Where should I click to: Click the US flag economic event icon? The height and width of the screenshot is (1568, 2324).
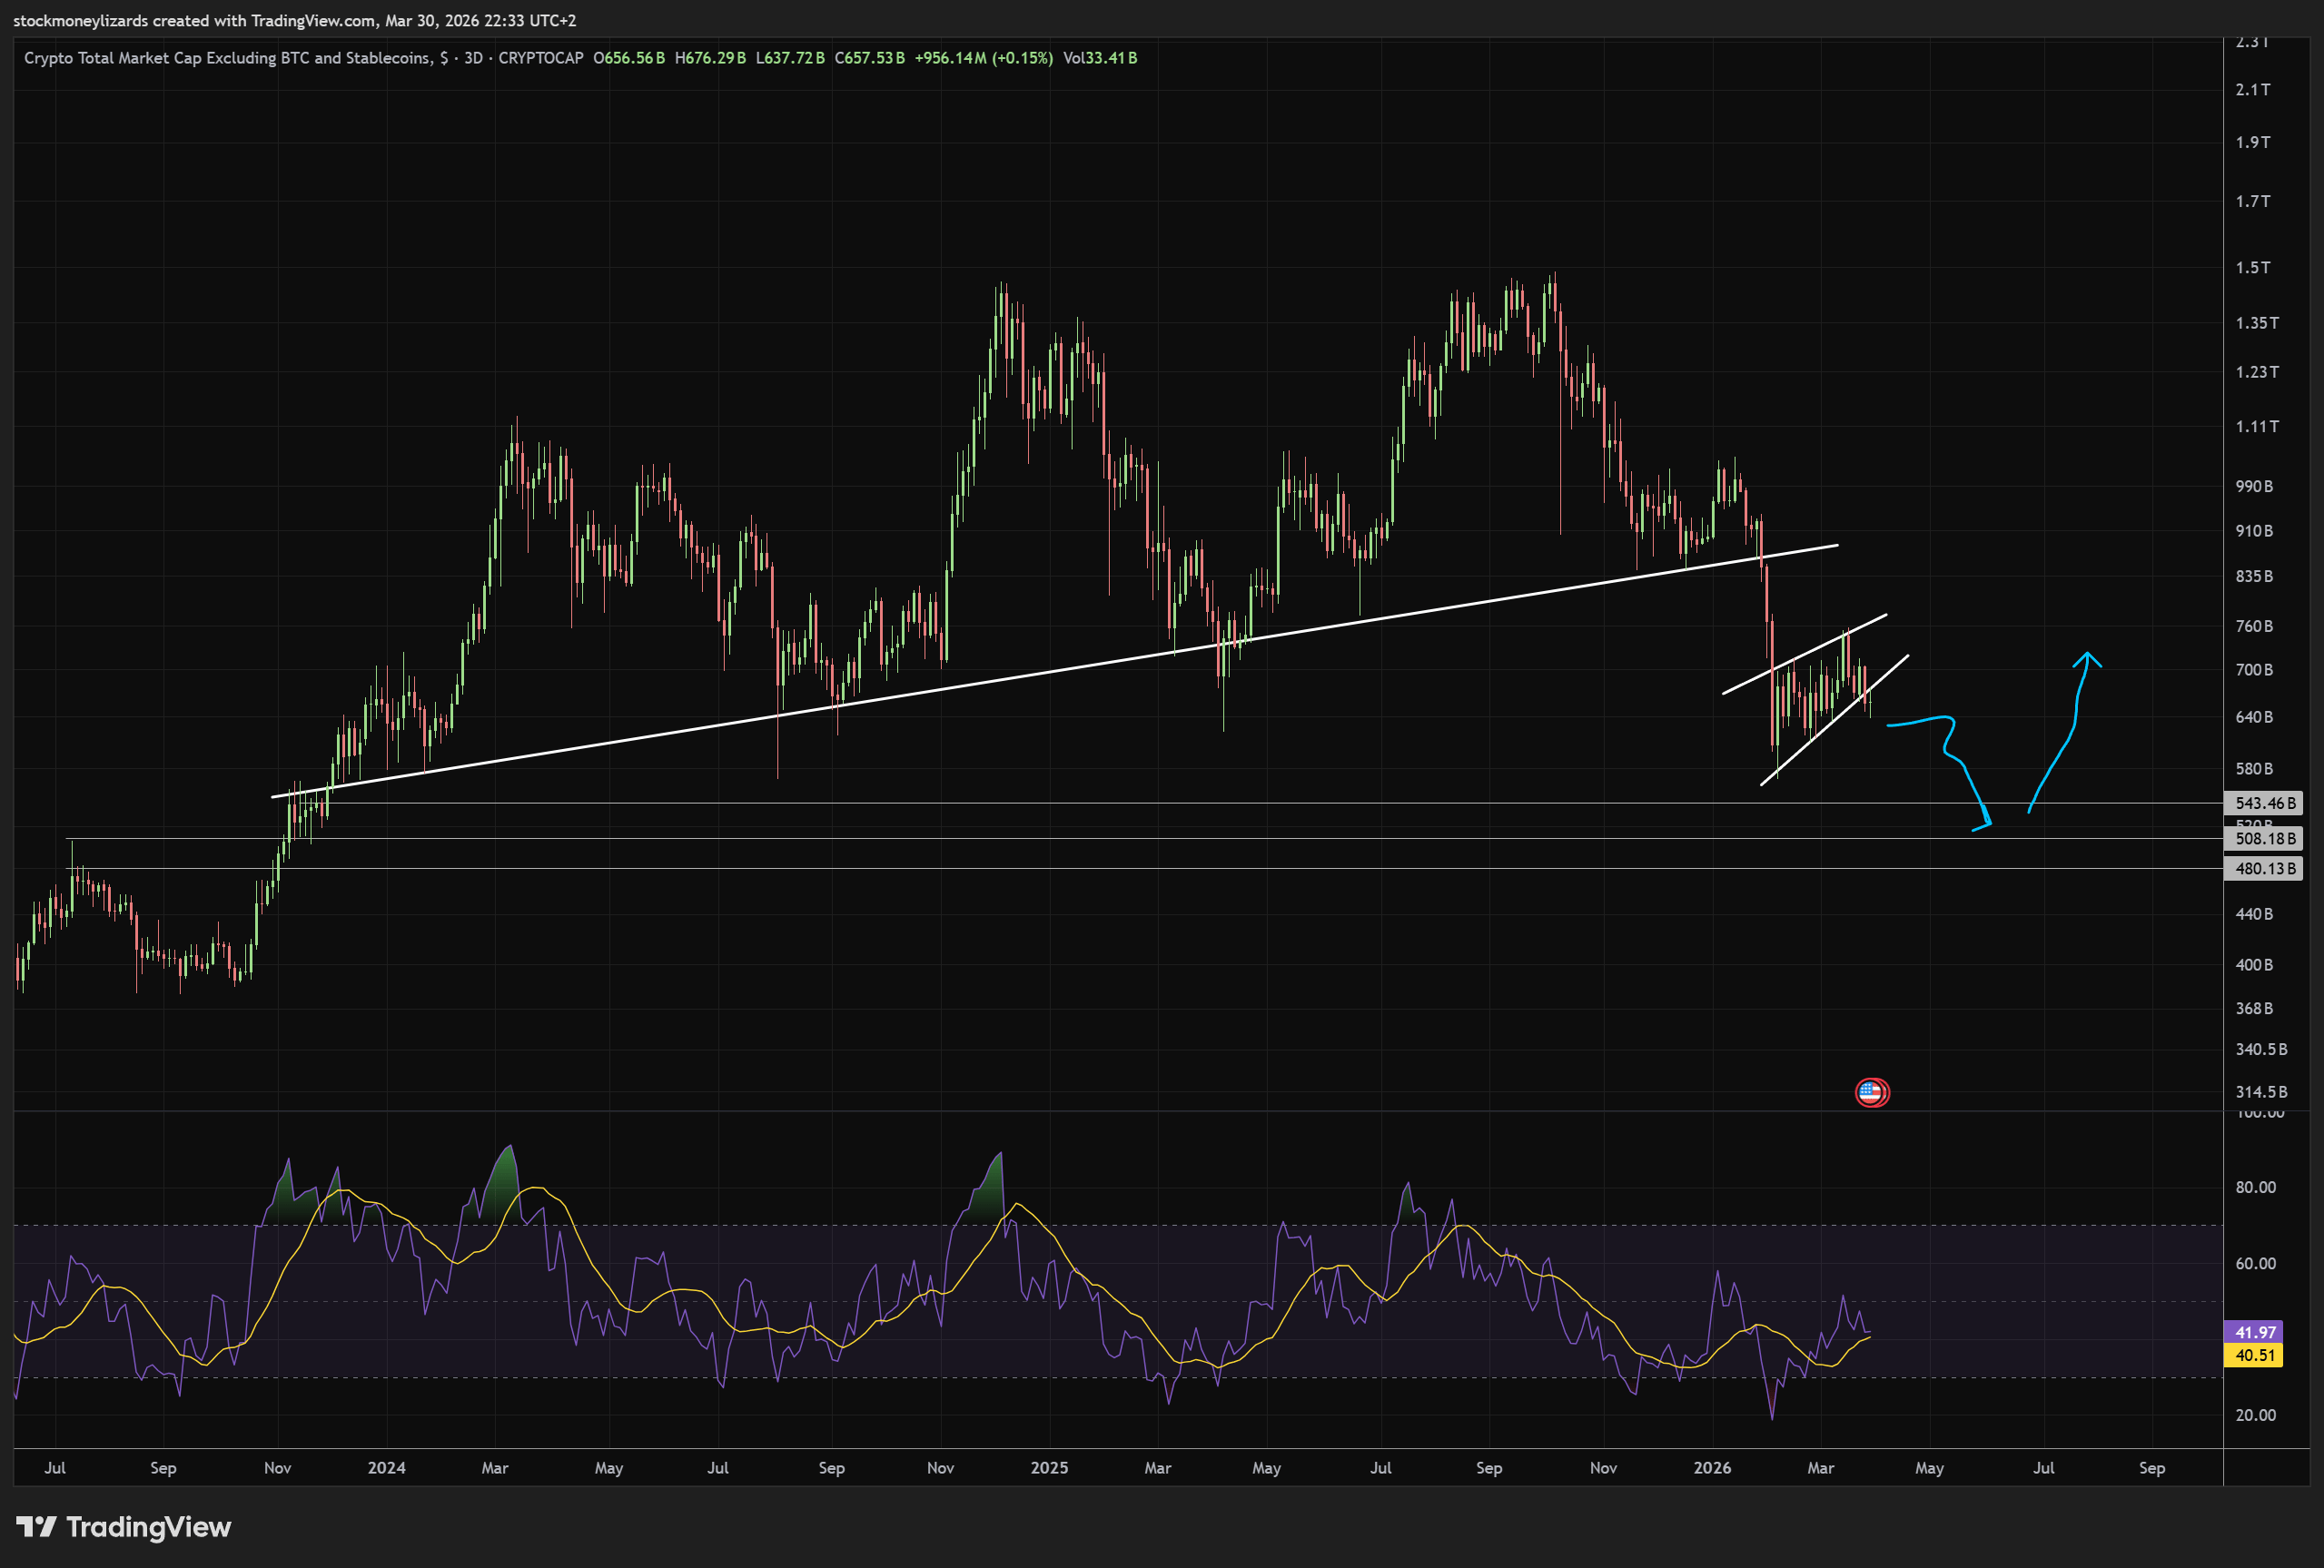[1872, 1092]
